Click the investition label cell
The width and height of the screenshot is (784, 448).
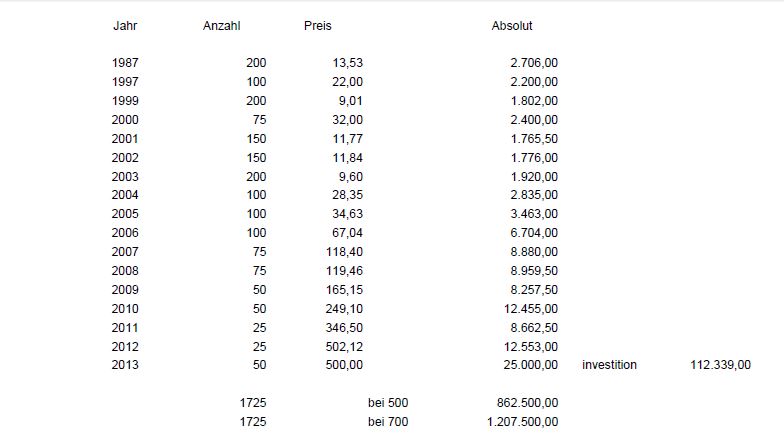click(609, 365)
